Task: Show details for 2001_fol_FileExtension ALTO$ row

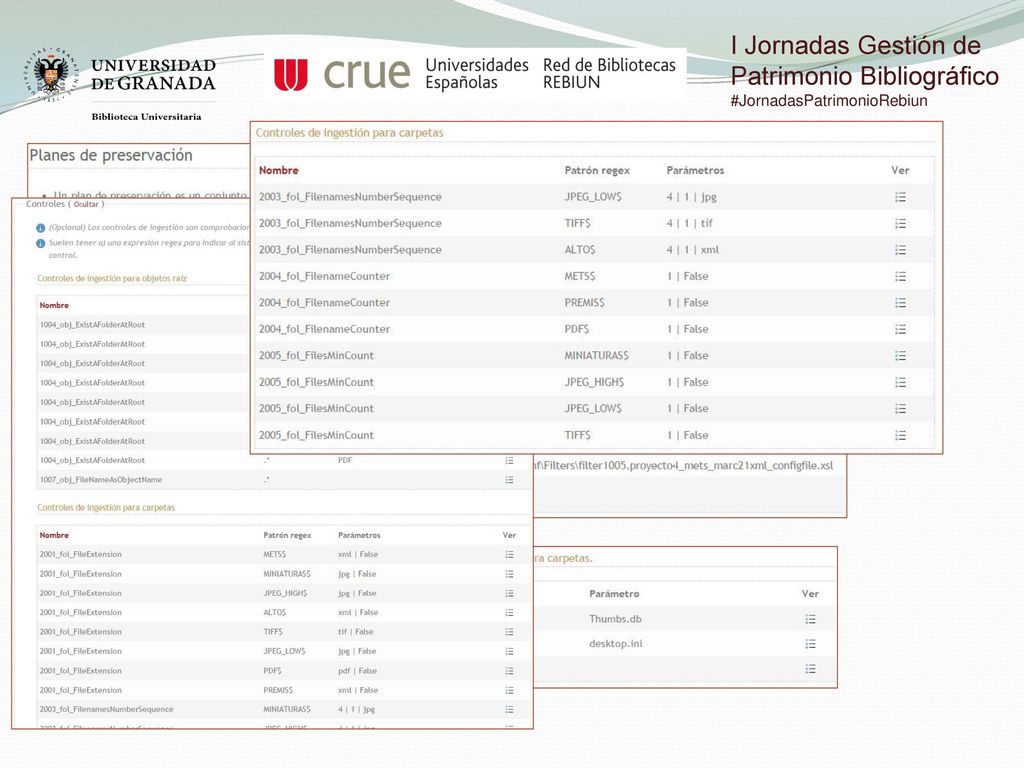Action: point(509,613)
